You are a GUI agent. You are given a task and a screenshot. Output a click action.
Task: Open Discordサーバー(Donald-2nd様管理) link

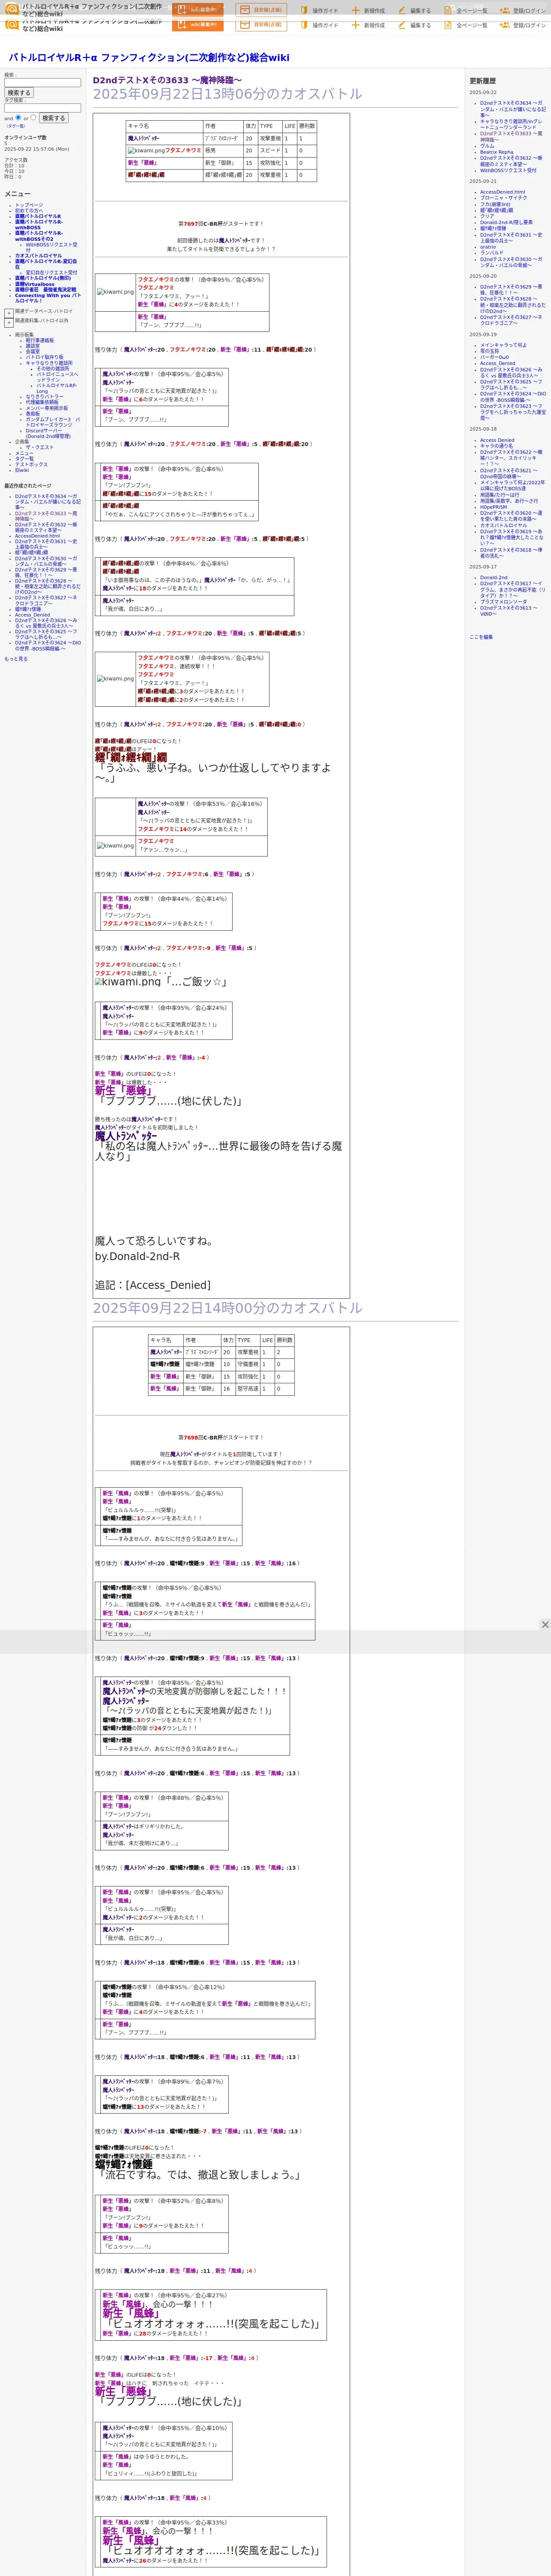pos(48,434)
